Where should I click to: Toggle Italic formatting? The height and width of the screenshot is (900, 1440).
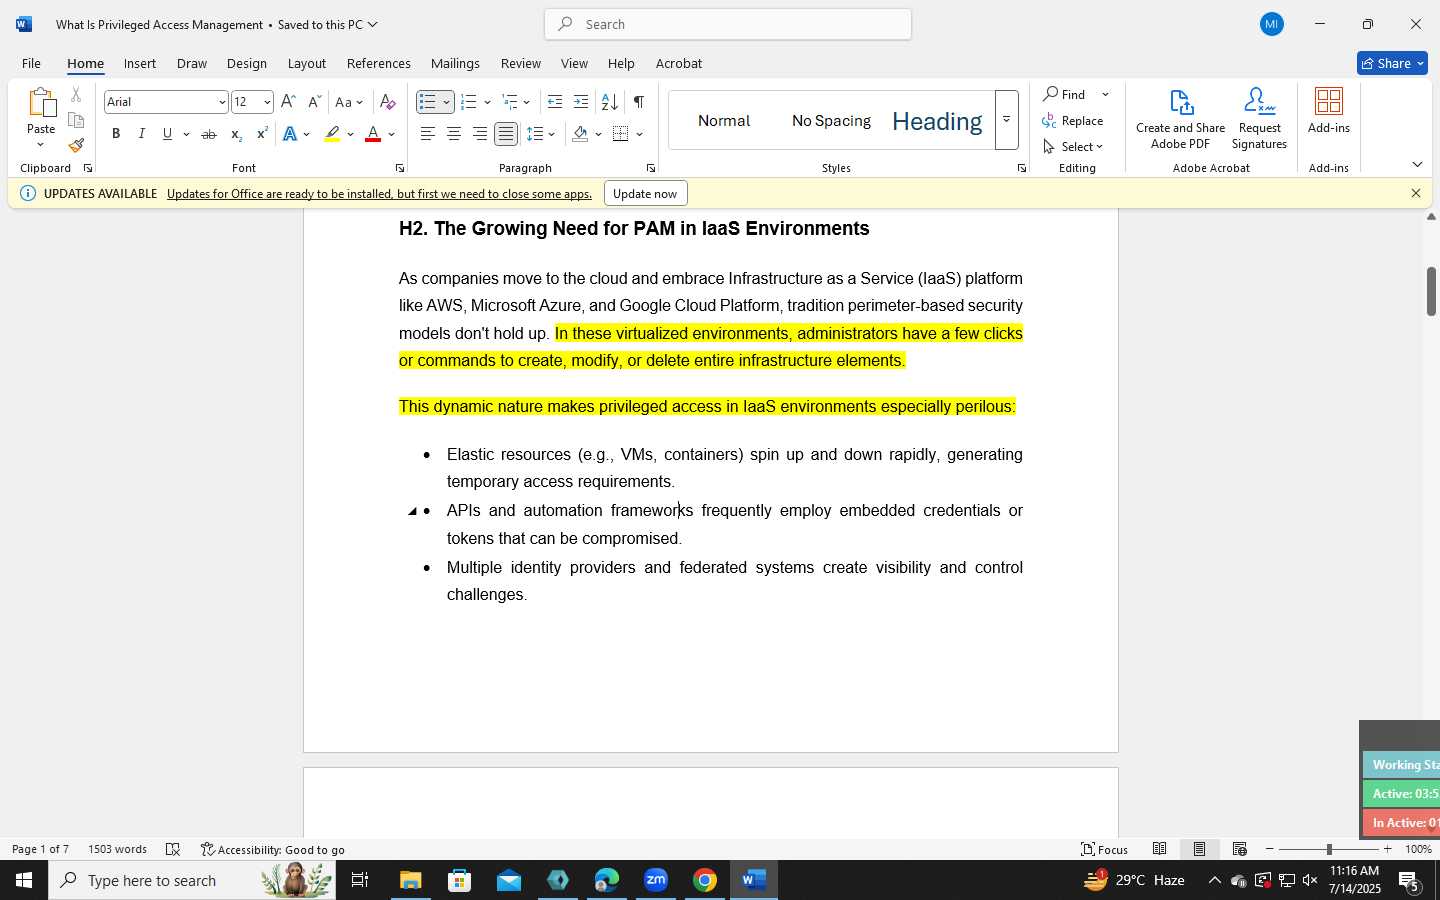pos(142,134)
